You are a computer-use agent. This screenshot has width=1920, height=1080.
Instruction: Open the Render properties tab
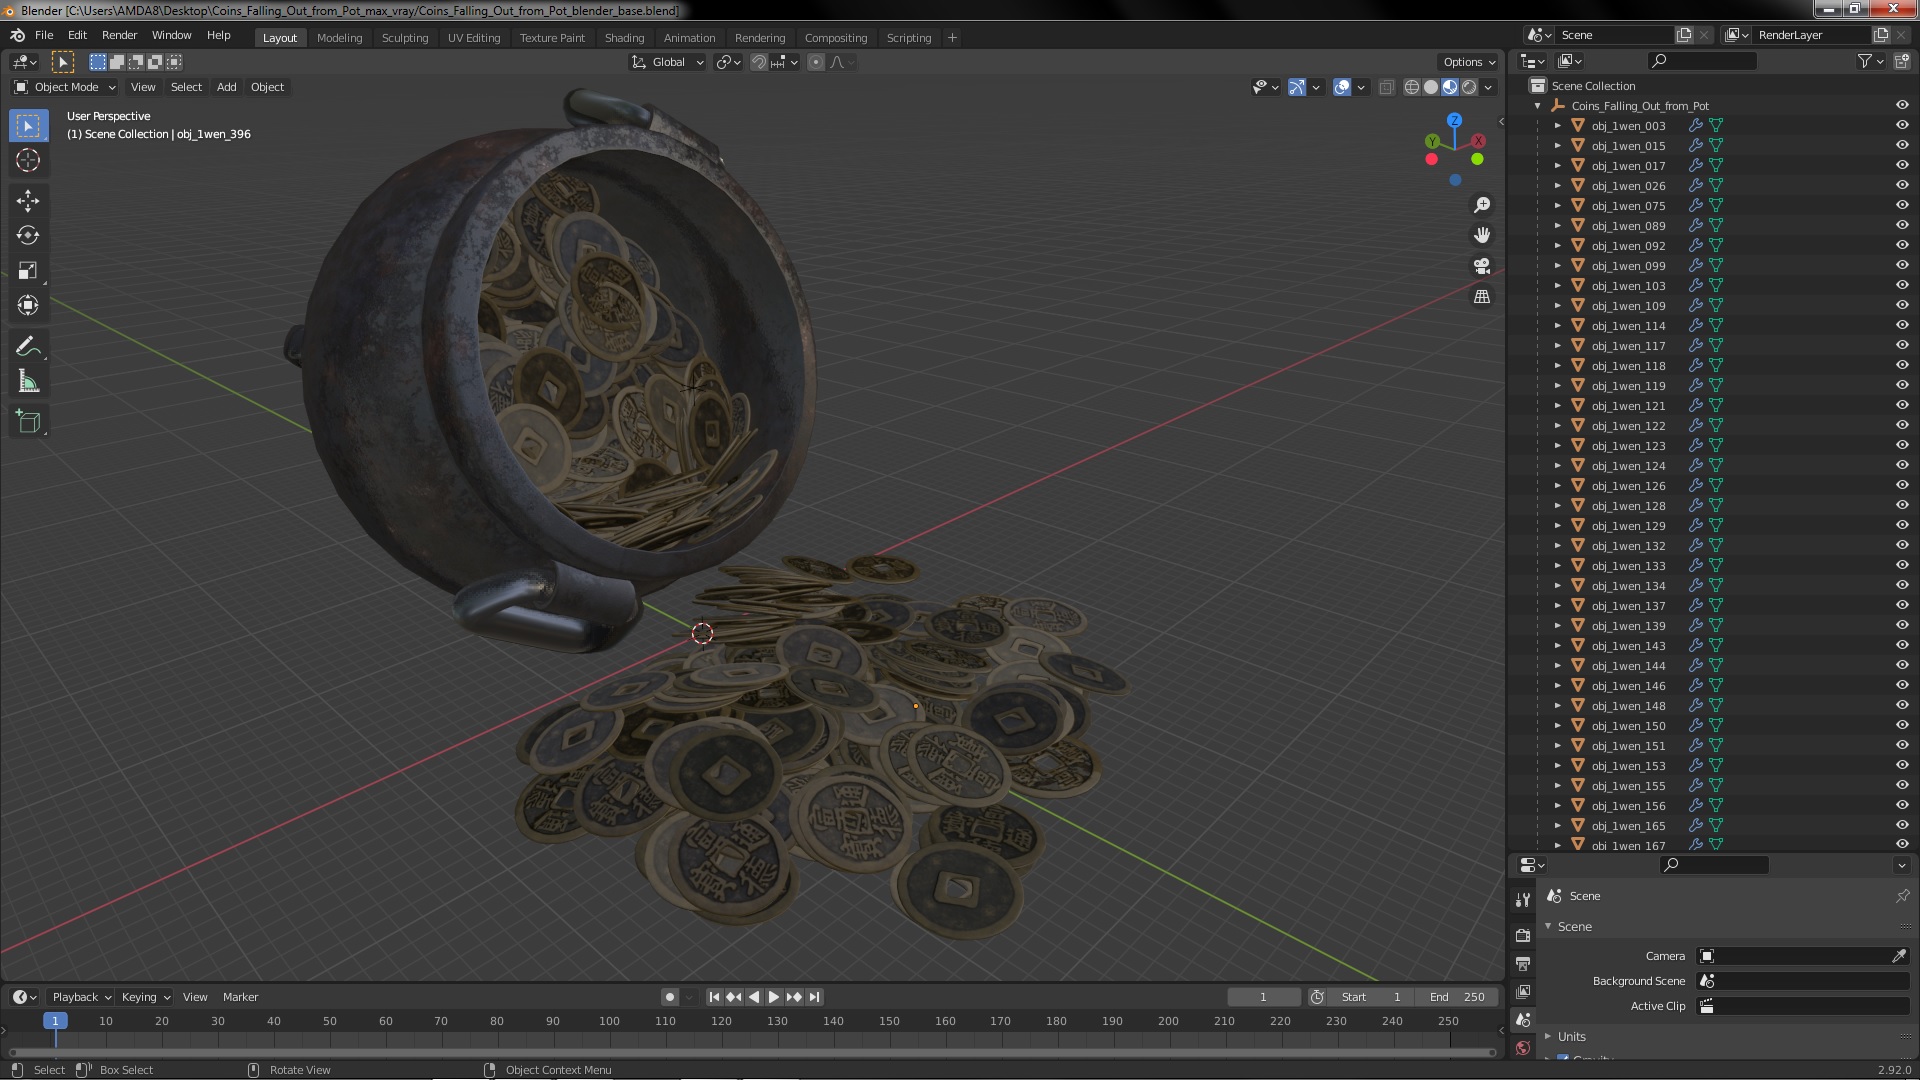pyautogui.click(x=1523, y=936)
